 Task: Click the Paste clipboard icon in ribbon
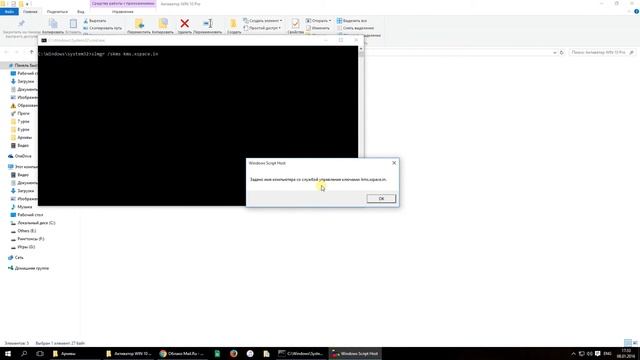tap(73, 24)
